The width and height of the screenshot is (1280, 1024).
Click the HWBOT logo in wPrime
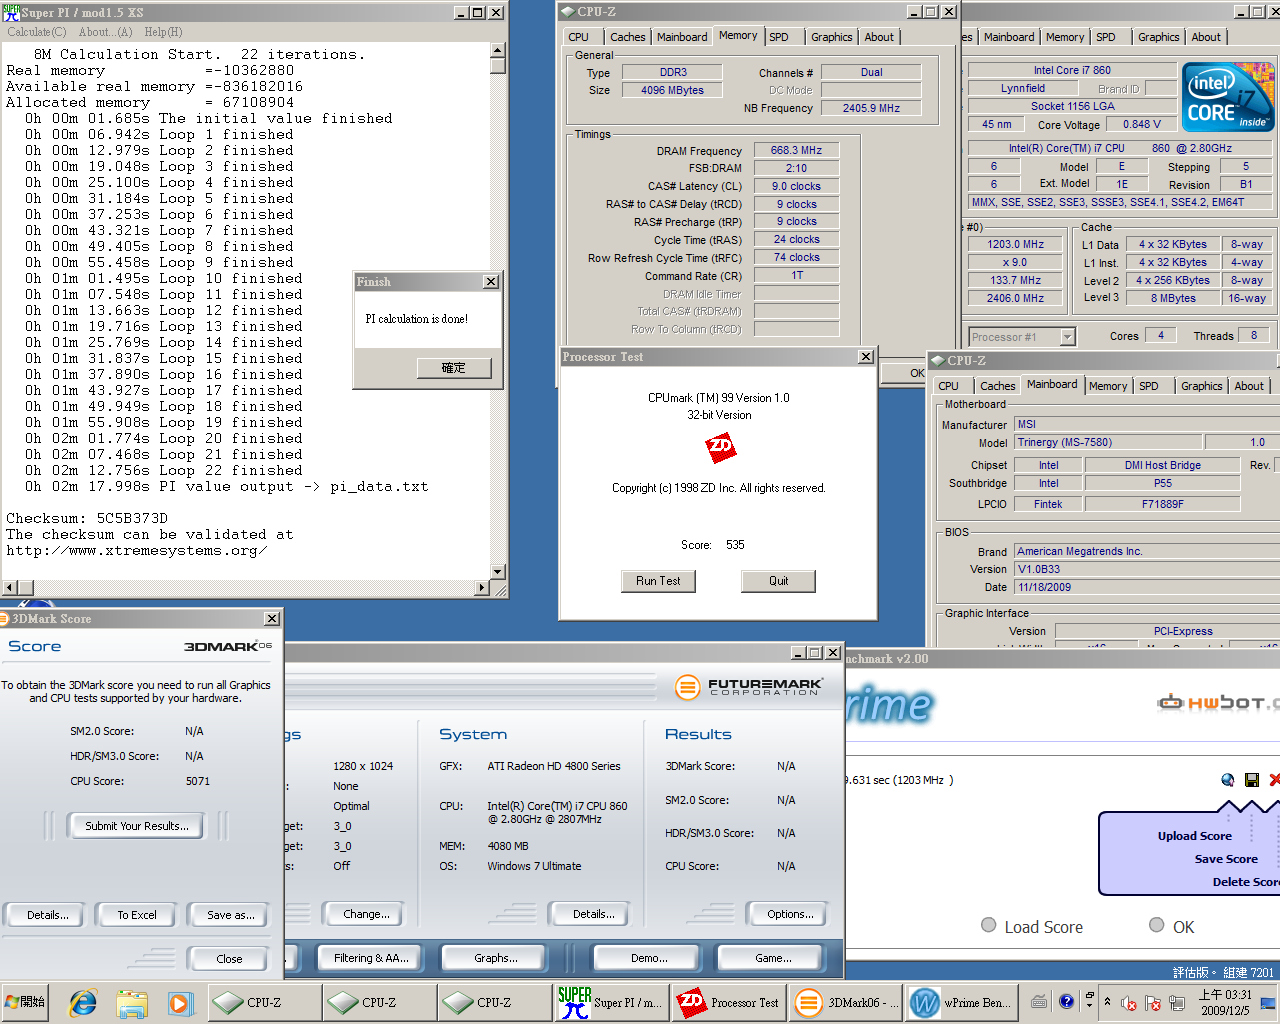(1219, 702)
